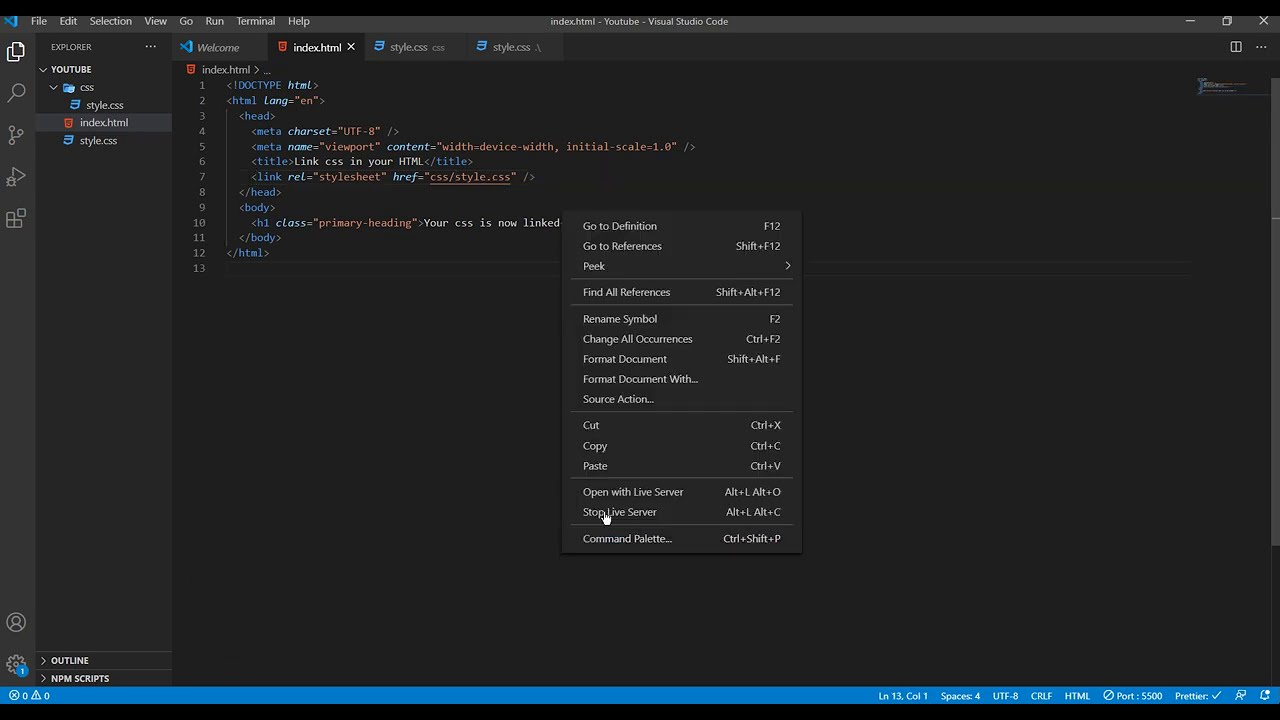
Task: Open notifications bell in status bar
Action: [x=1265, y=696]
